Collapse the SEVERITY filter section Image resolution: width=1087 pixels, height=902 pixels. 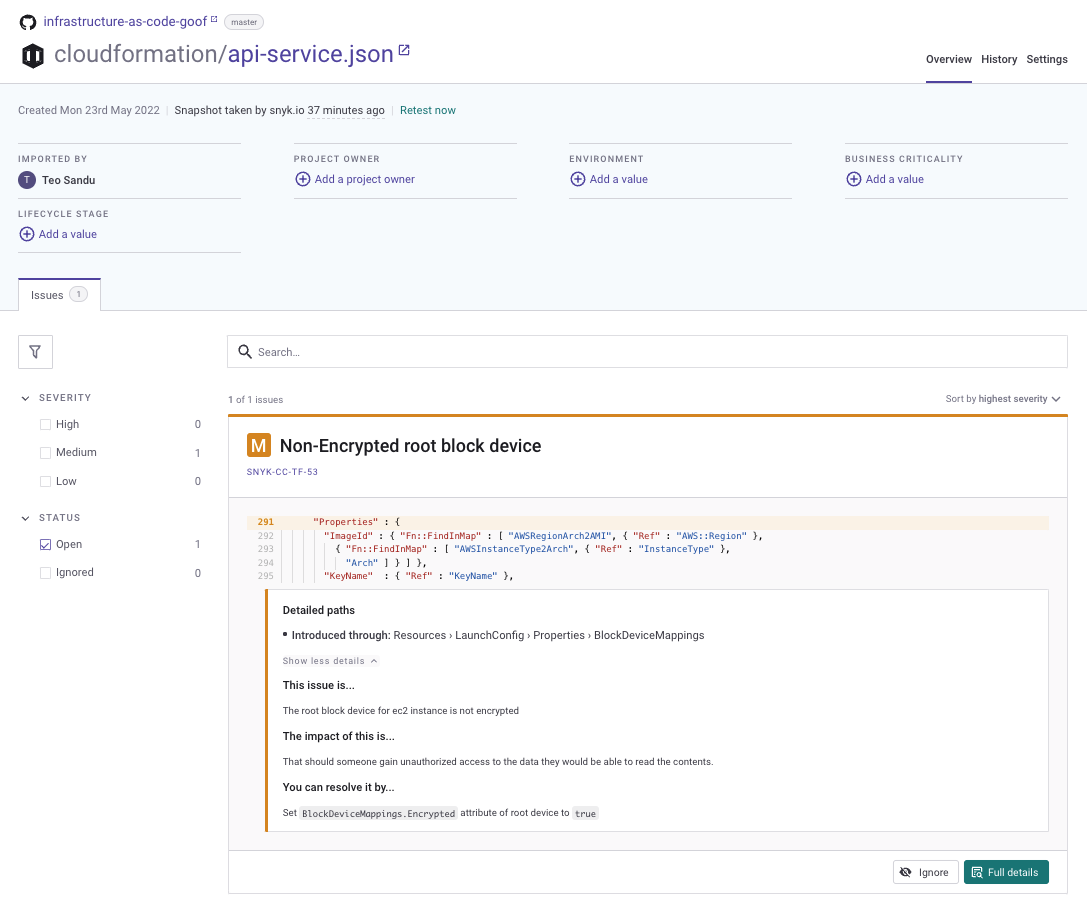[25, 397]
